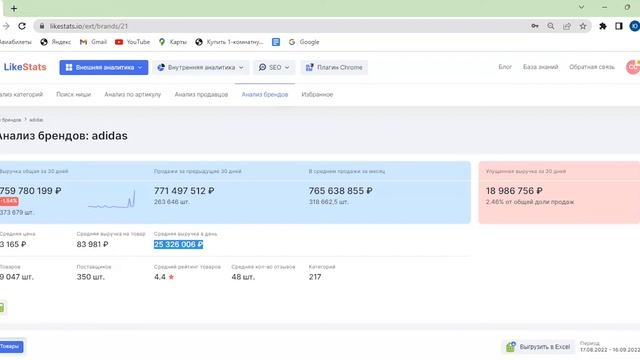
Task: Open the period date range 17.08.2022 - 16.09.2022
Action: coord(610,350)
